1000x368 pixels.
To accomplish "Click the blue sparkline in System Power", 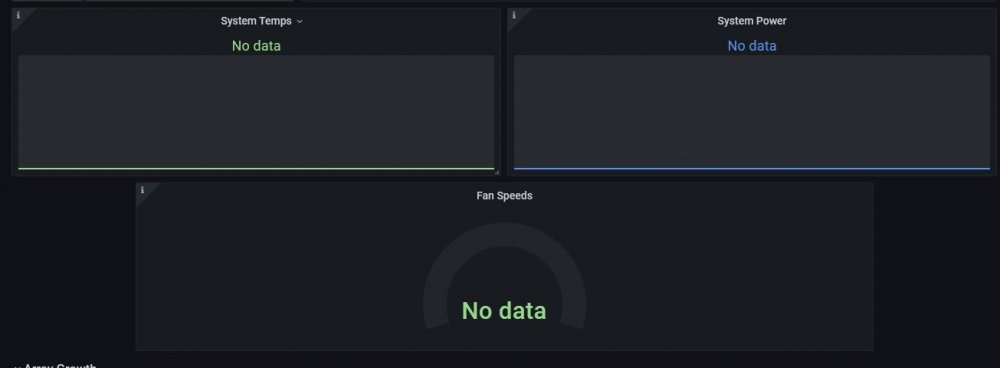I will [752, 168].
